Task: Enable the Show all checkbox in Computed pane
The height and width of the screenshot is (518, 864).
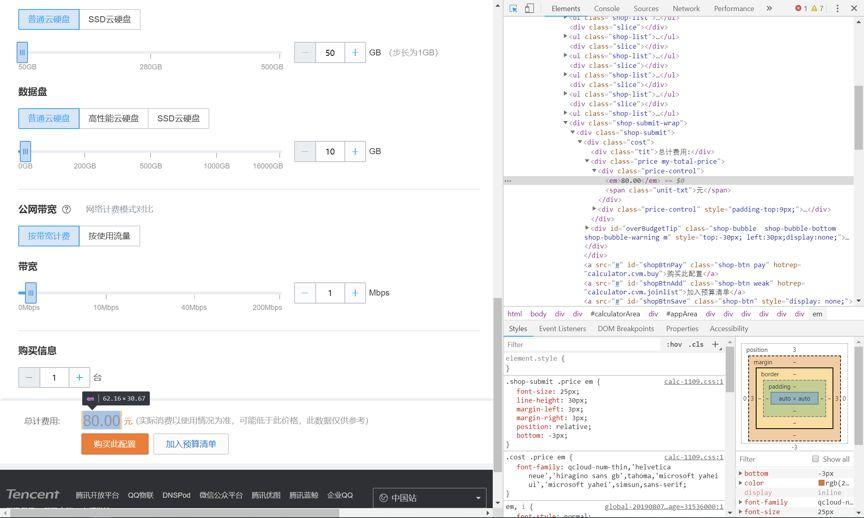Action: point(815,459)
